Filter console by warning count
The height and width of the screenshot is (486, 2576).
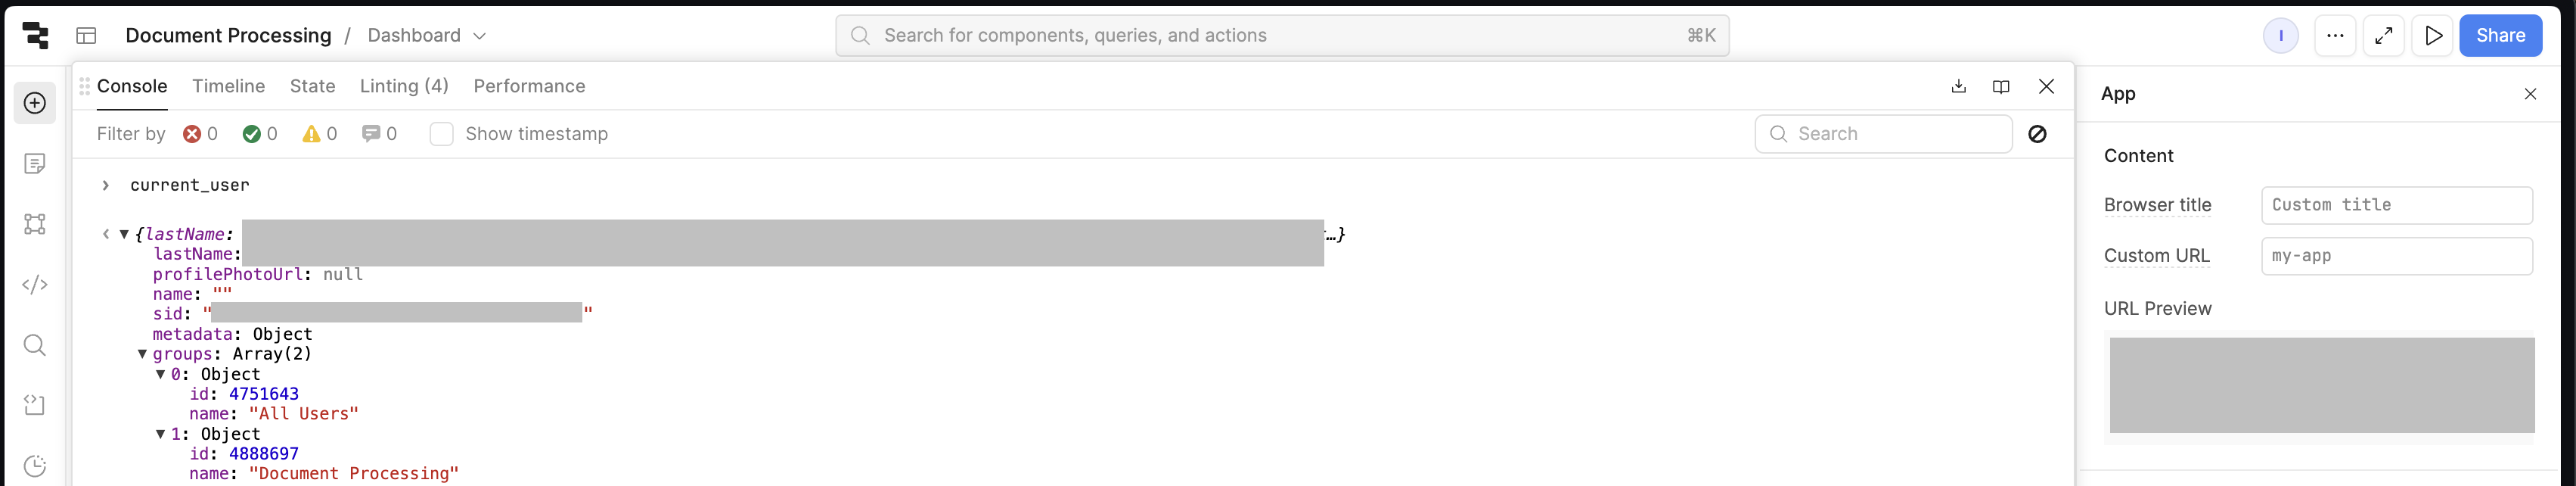pyautogui.click(x=319, y=134)
